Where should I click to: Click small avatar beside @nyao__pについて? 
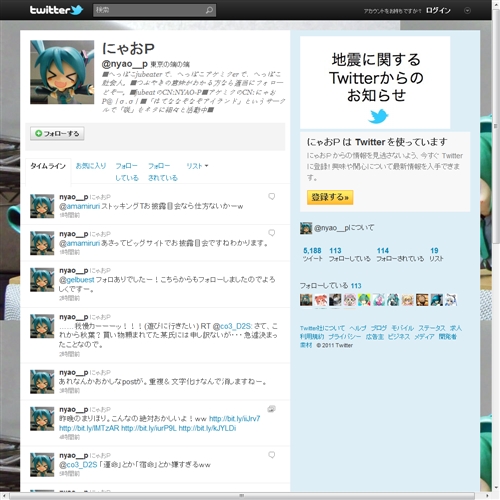(x=306, y=228)
